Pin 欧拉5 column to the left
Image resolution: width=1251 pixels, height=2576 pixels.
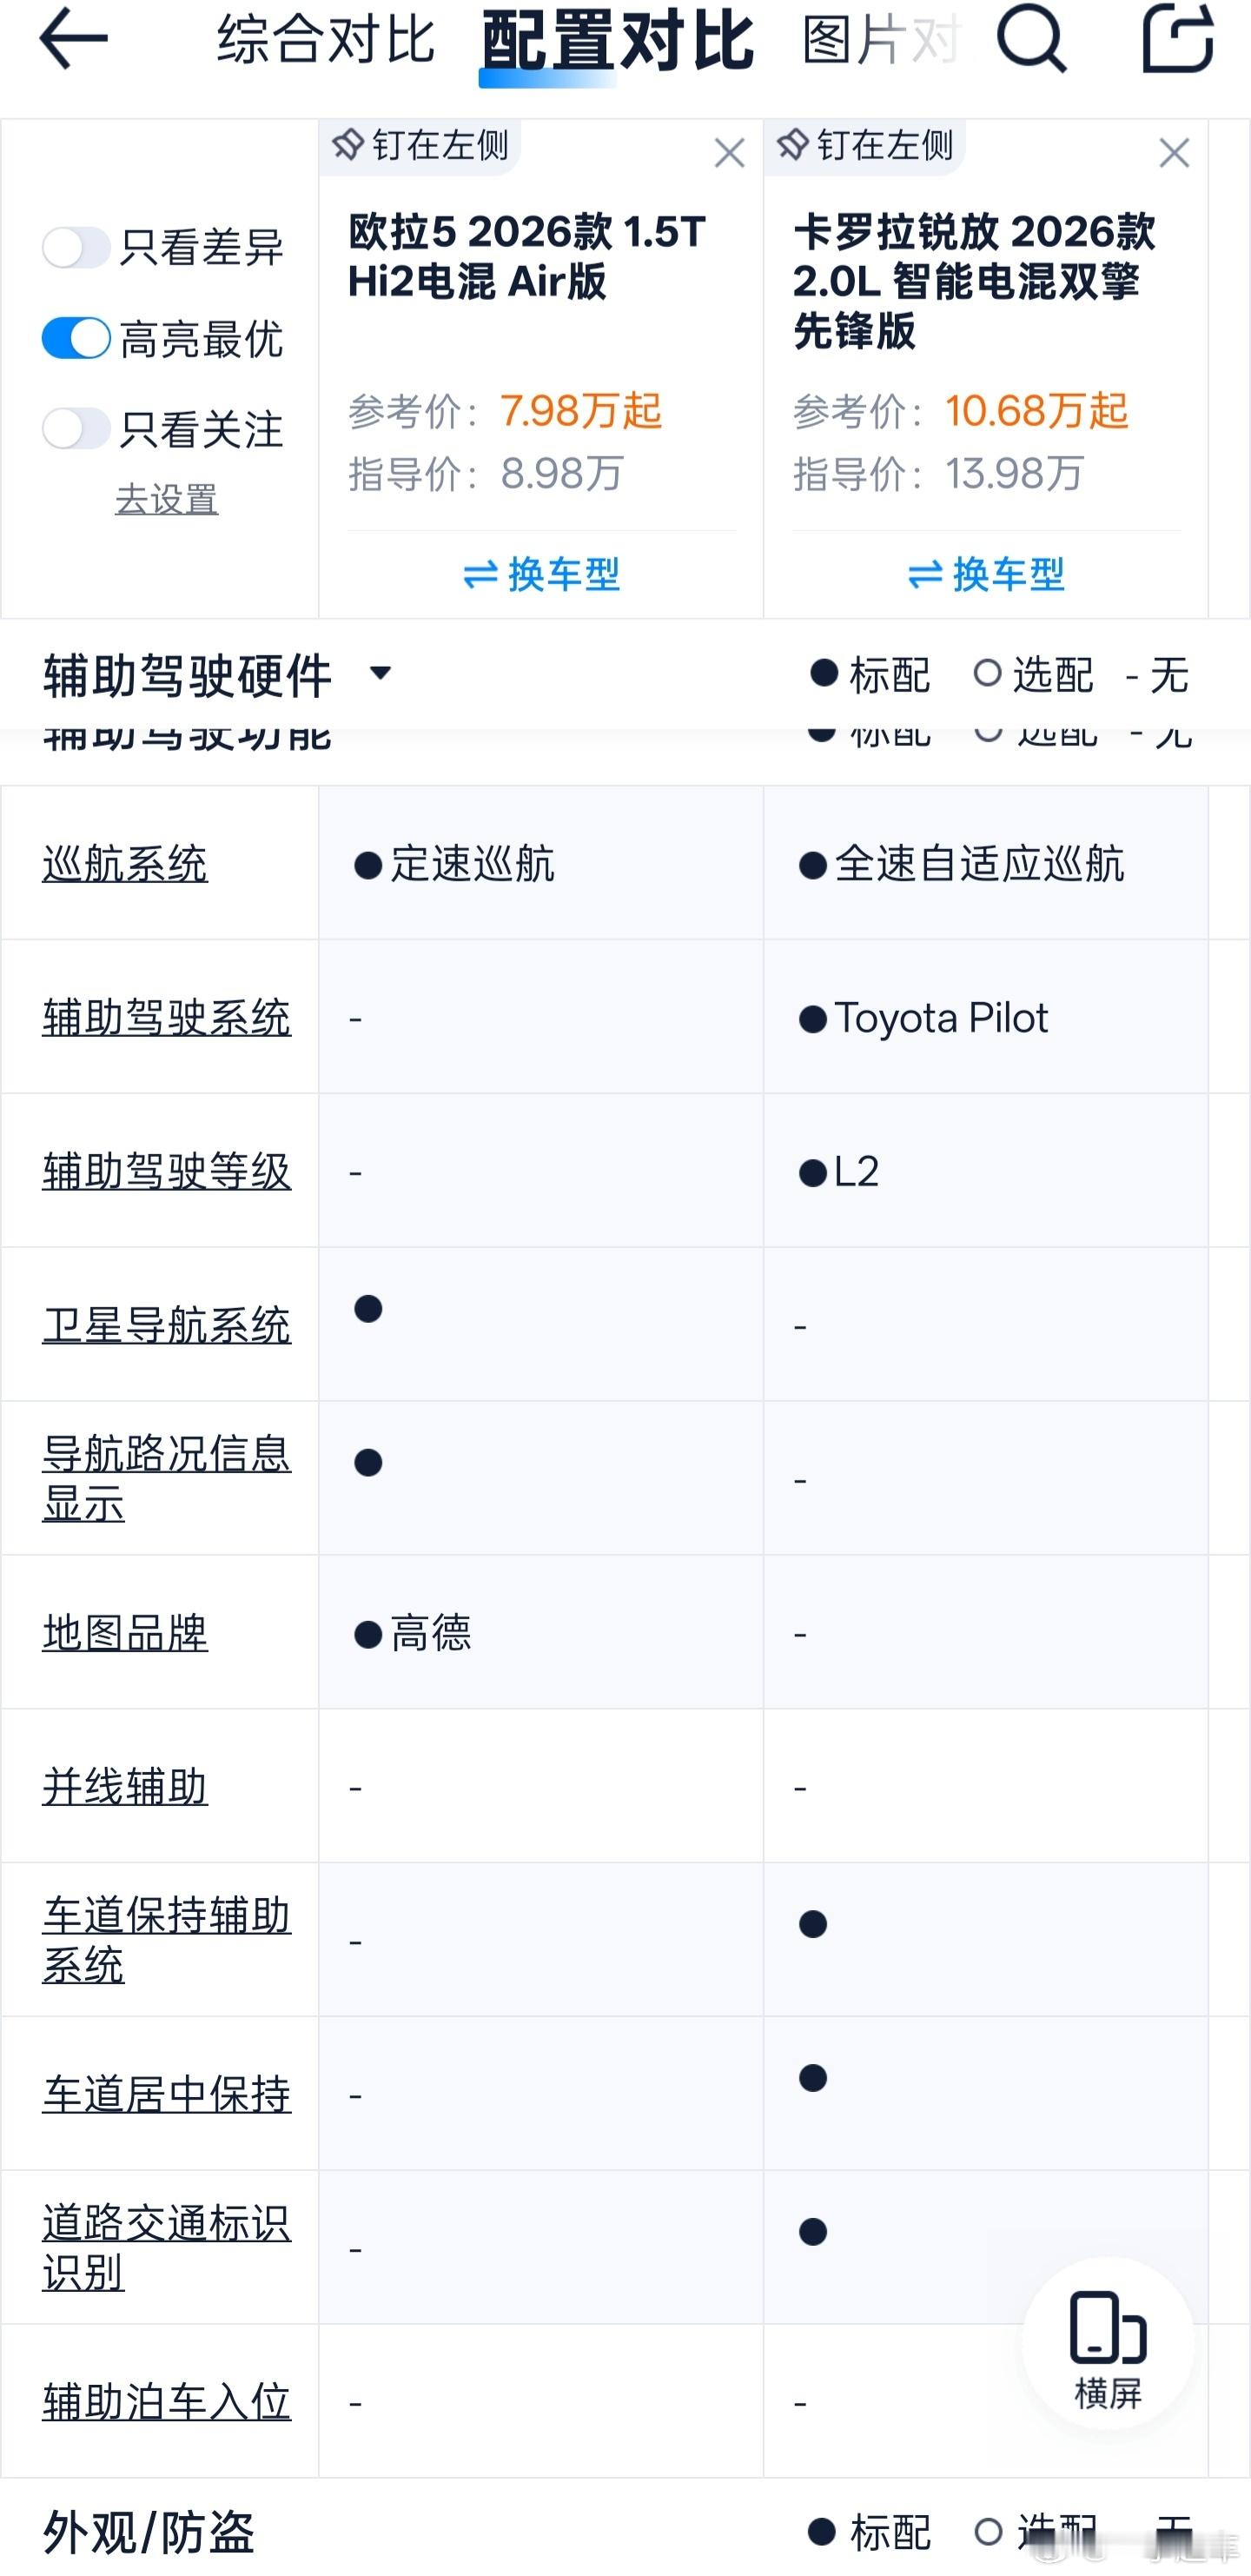coord(421,146)
